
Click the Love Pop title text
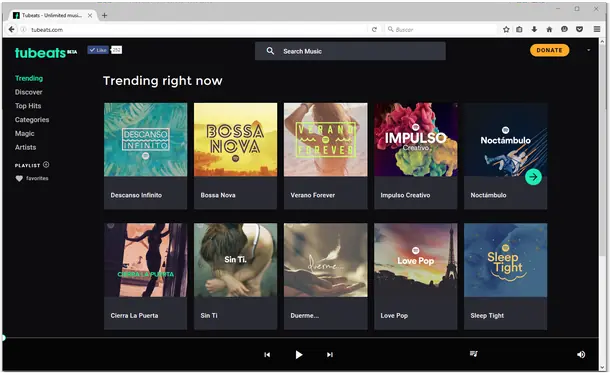[x=394, y=315]
